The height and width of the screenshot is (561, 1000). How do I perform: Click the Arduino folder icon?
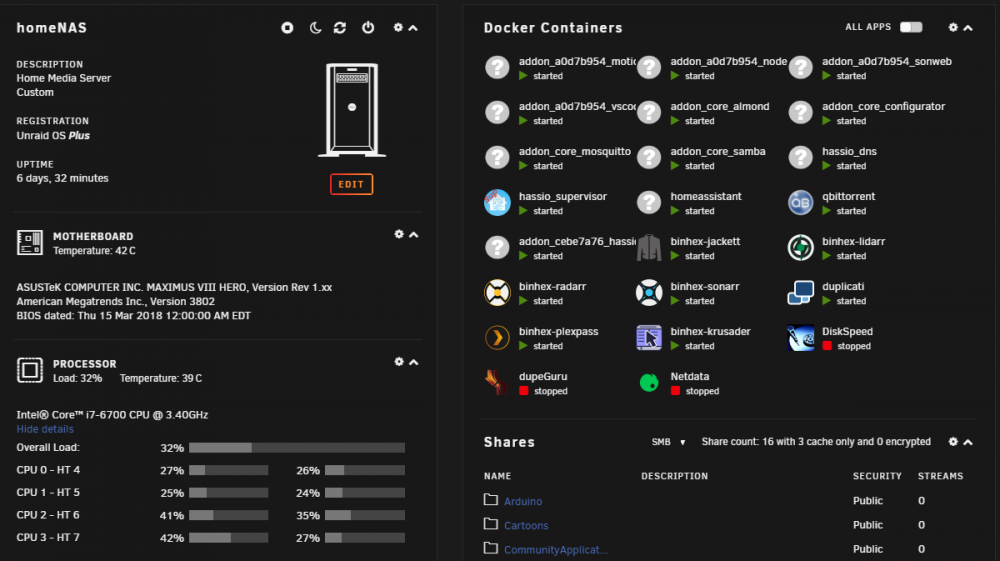(490, 499)
